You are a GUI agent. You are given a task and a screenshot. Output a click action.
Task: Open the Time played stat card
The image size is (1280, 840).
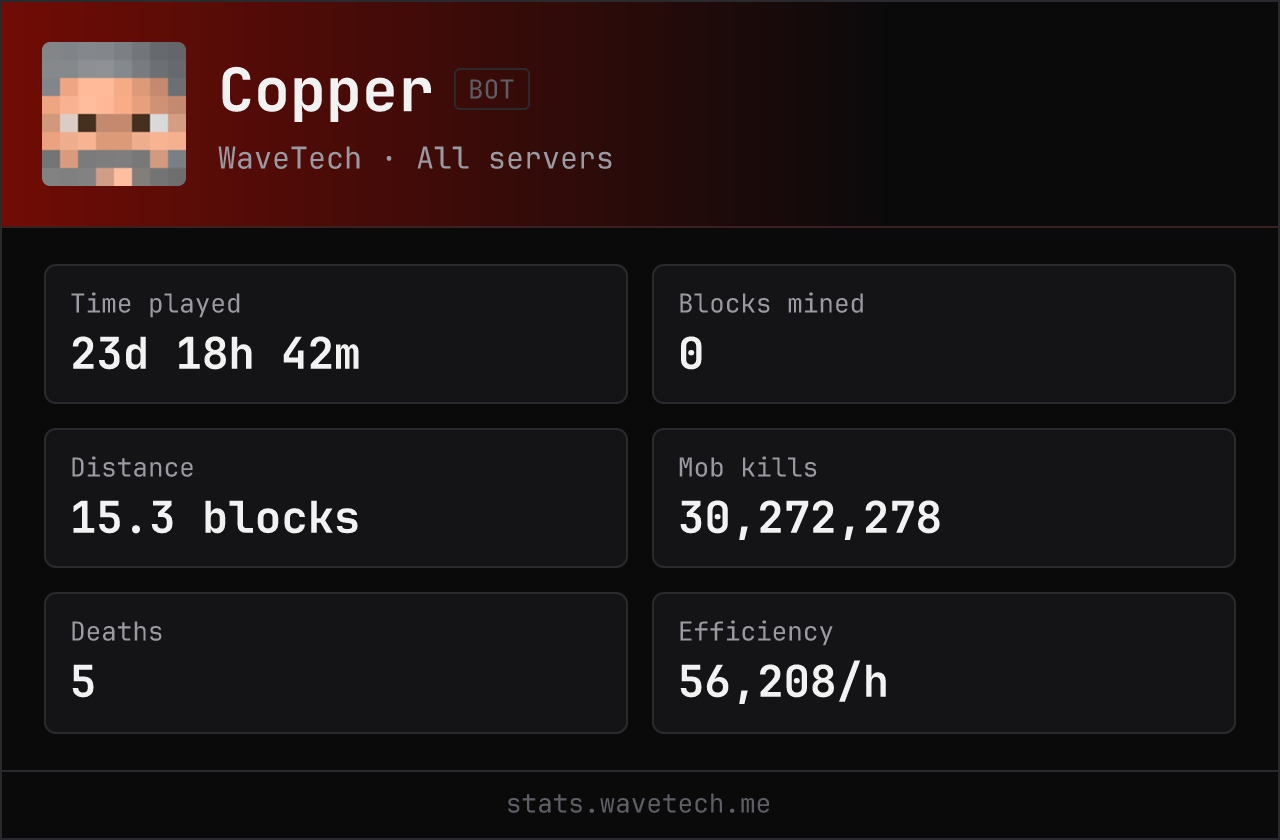click(x=336, y=334)
